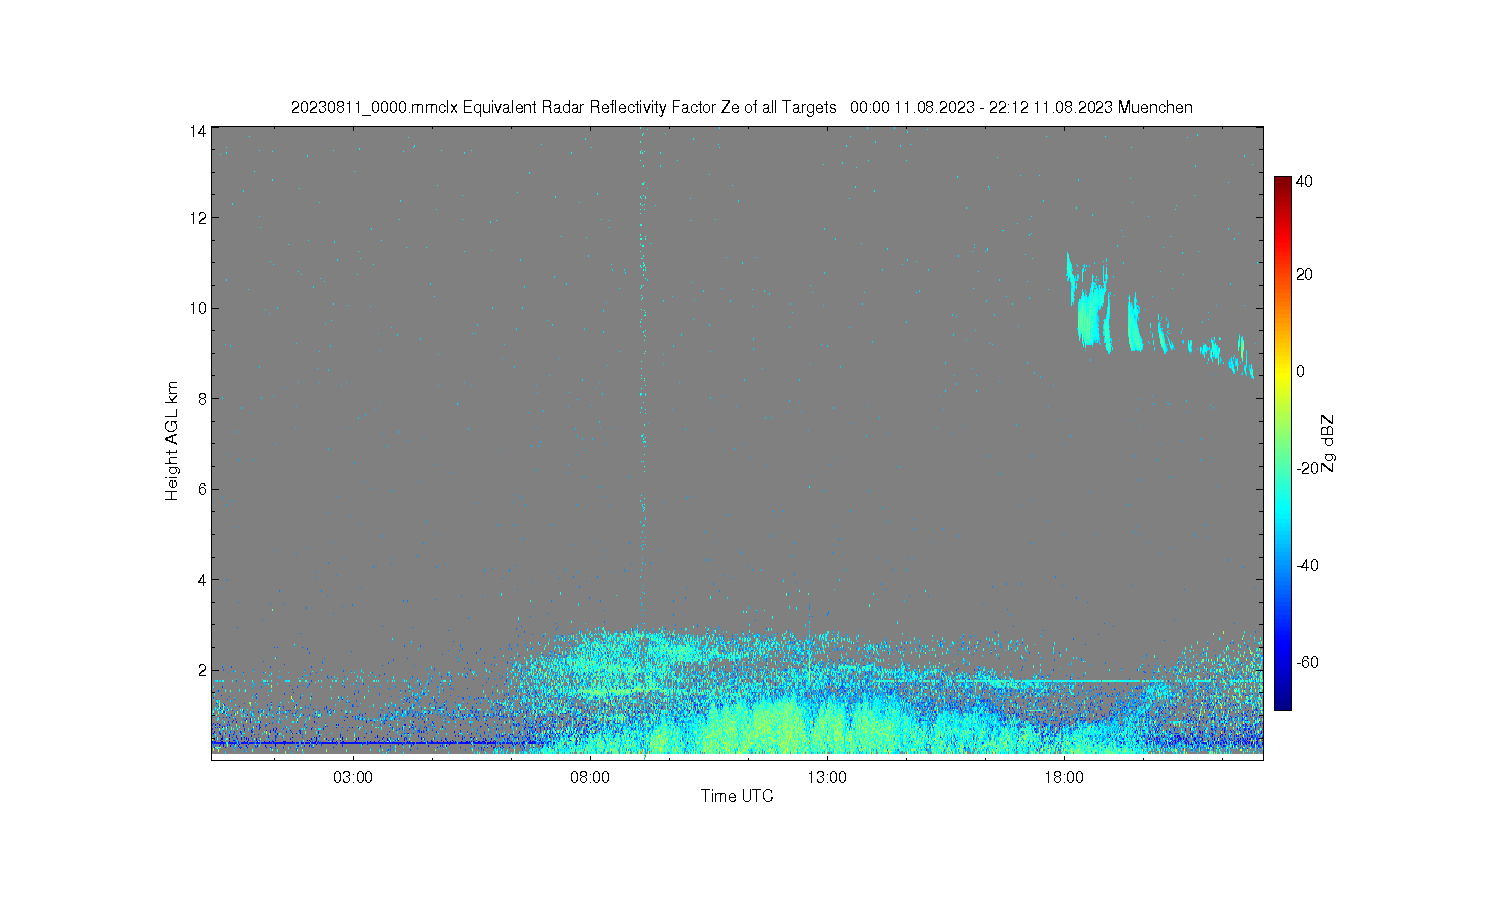Click the height tick label 14

[x=198, y=131]
